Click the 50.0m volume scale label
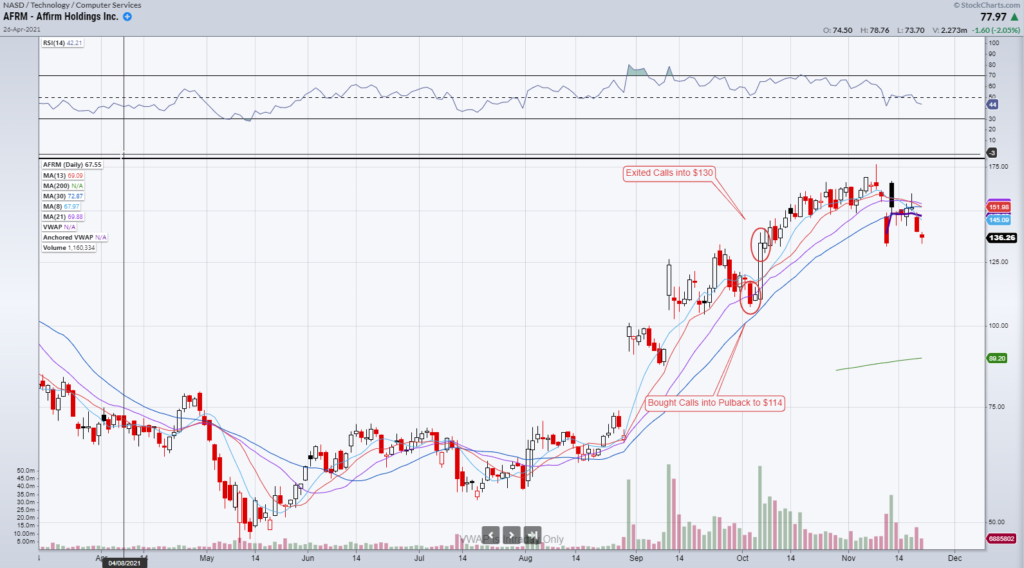Viewport: 1024px width, 568px height. pos(25,471)
